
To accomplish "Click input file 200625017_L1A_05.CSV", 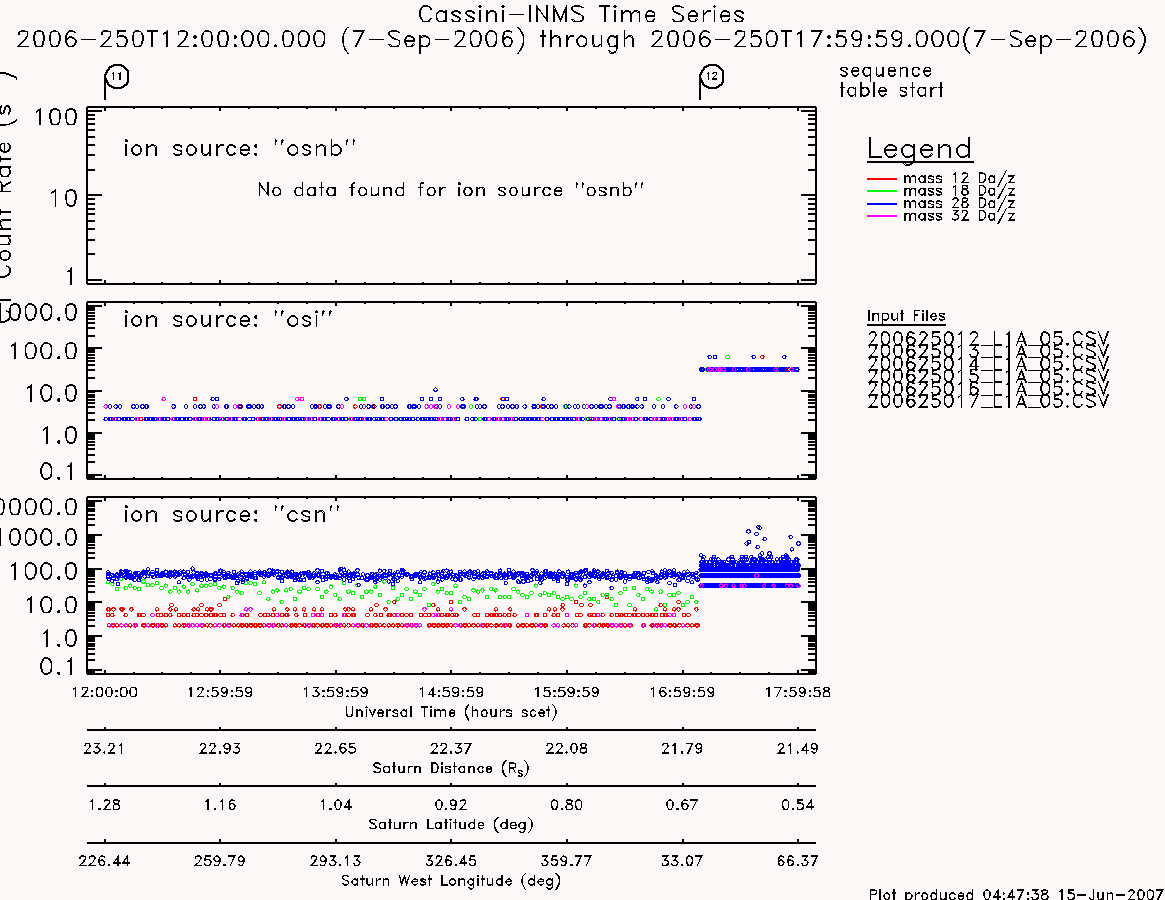I will coord(987,401).
